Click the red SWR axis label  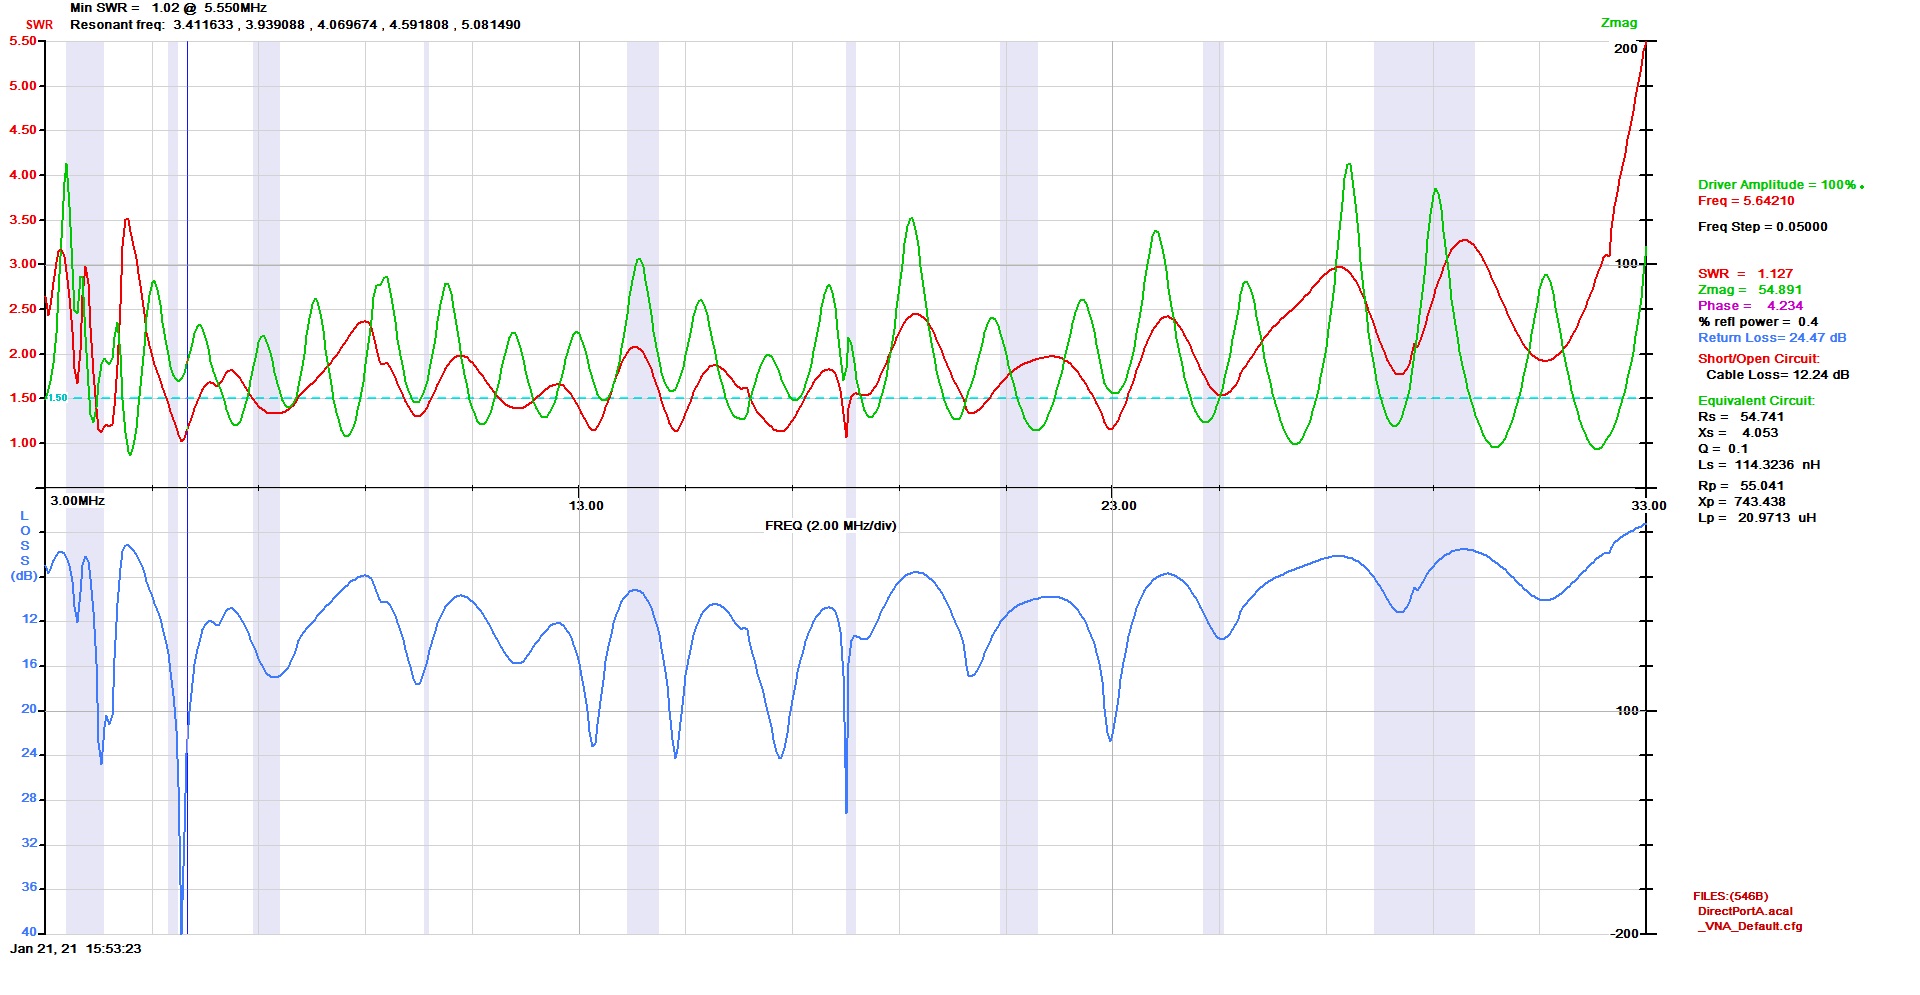point(39,25)
